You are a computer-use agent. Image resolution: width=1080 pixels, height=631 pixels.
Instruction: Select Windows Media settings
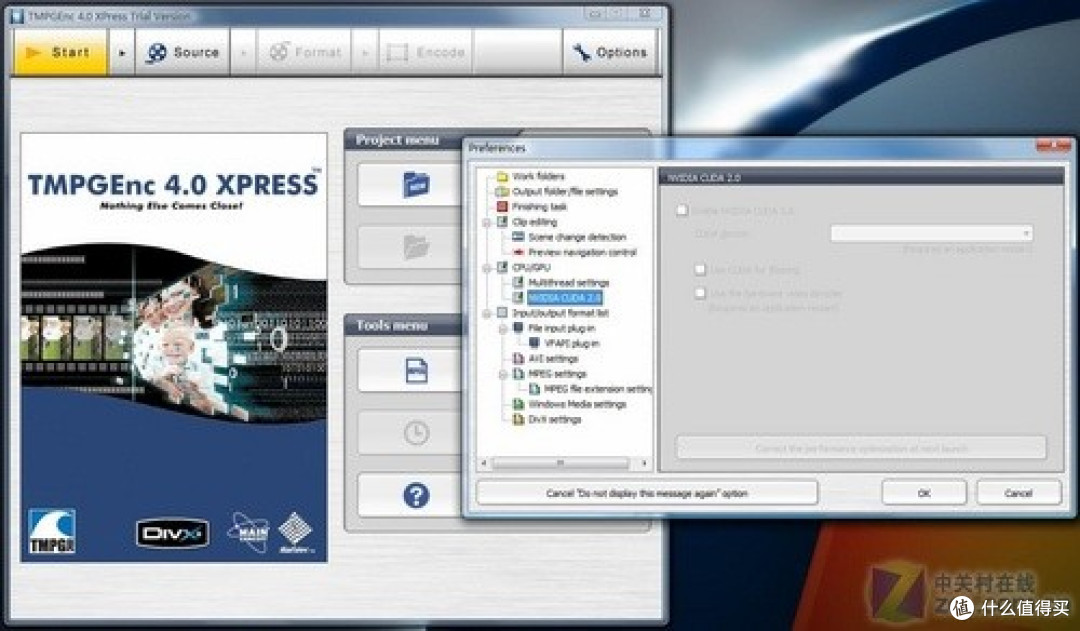coord(577,404)
